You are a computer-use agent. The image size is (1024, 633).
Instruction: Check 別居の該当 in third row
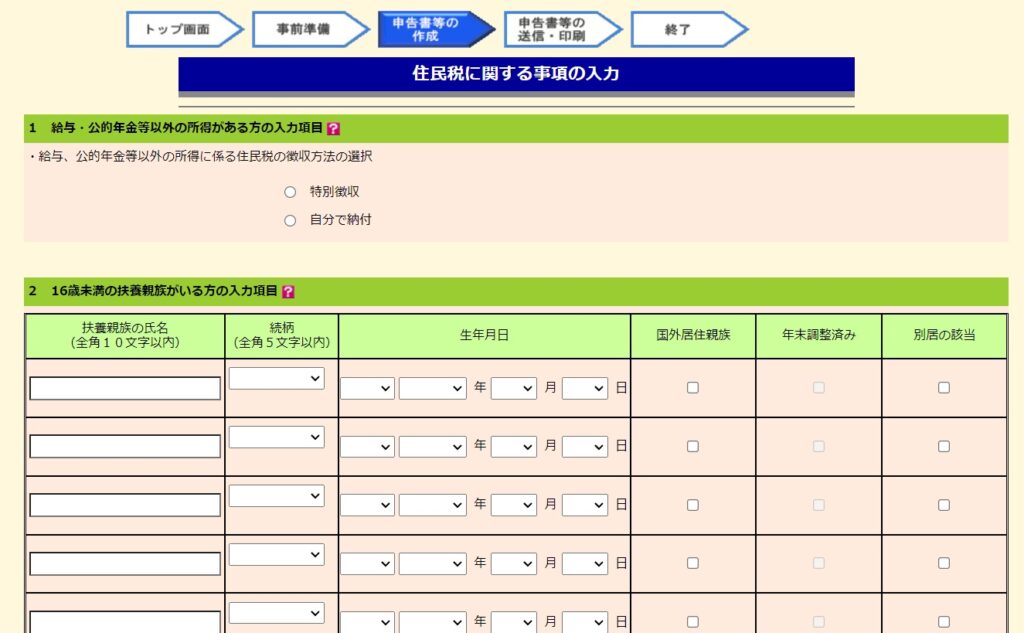tap(944, 505)
